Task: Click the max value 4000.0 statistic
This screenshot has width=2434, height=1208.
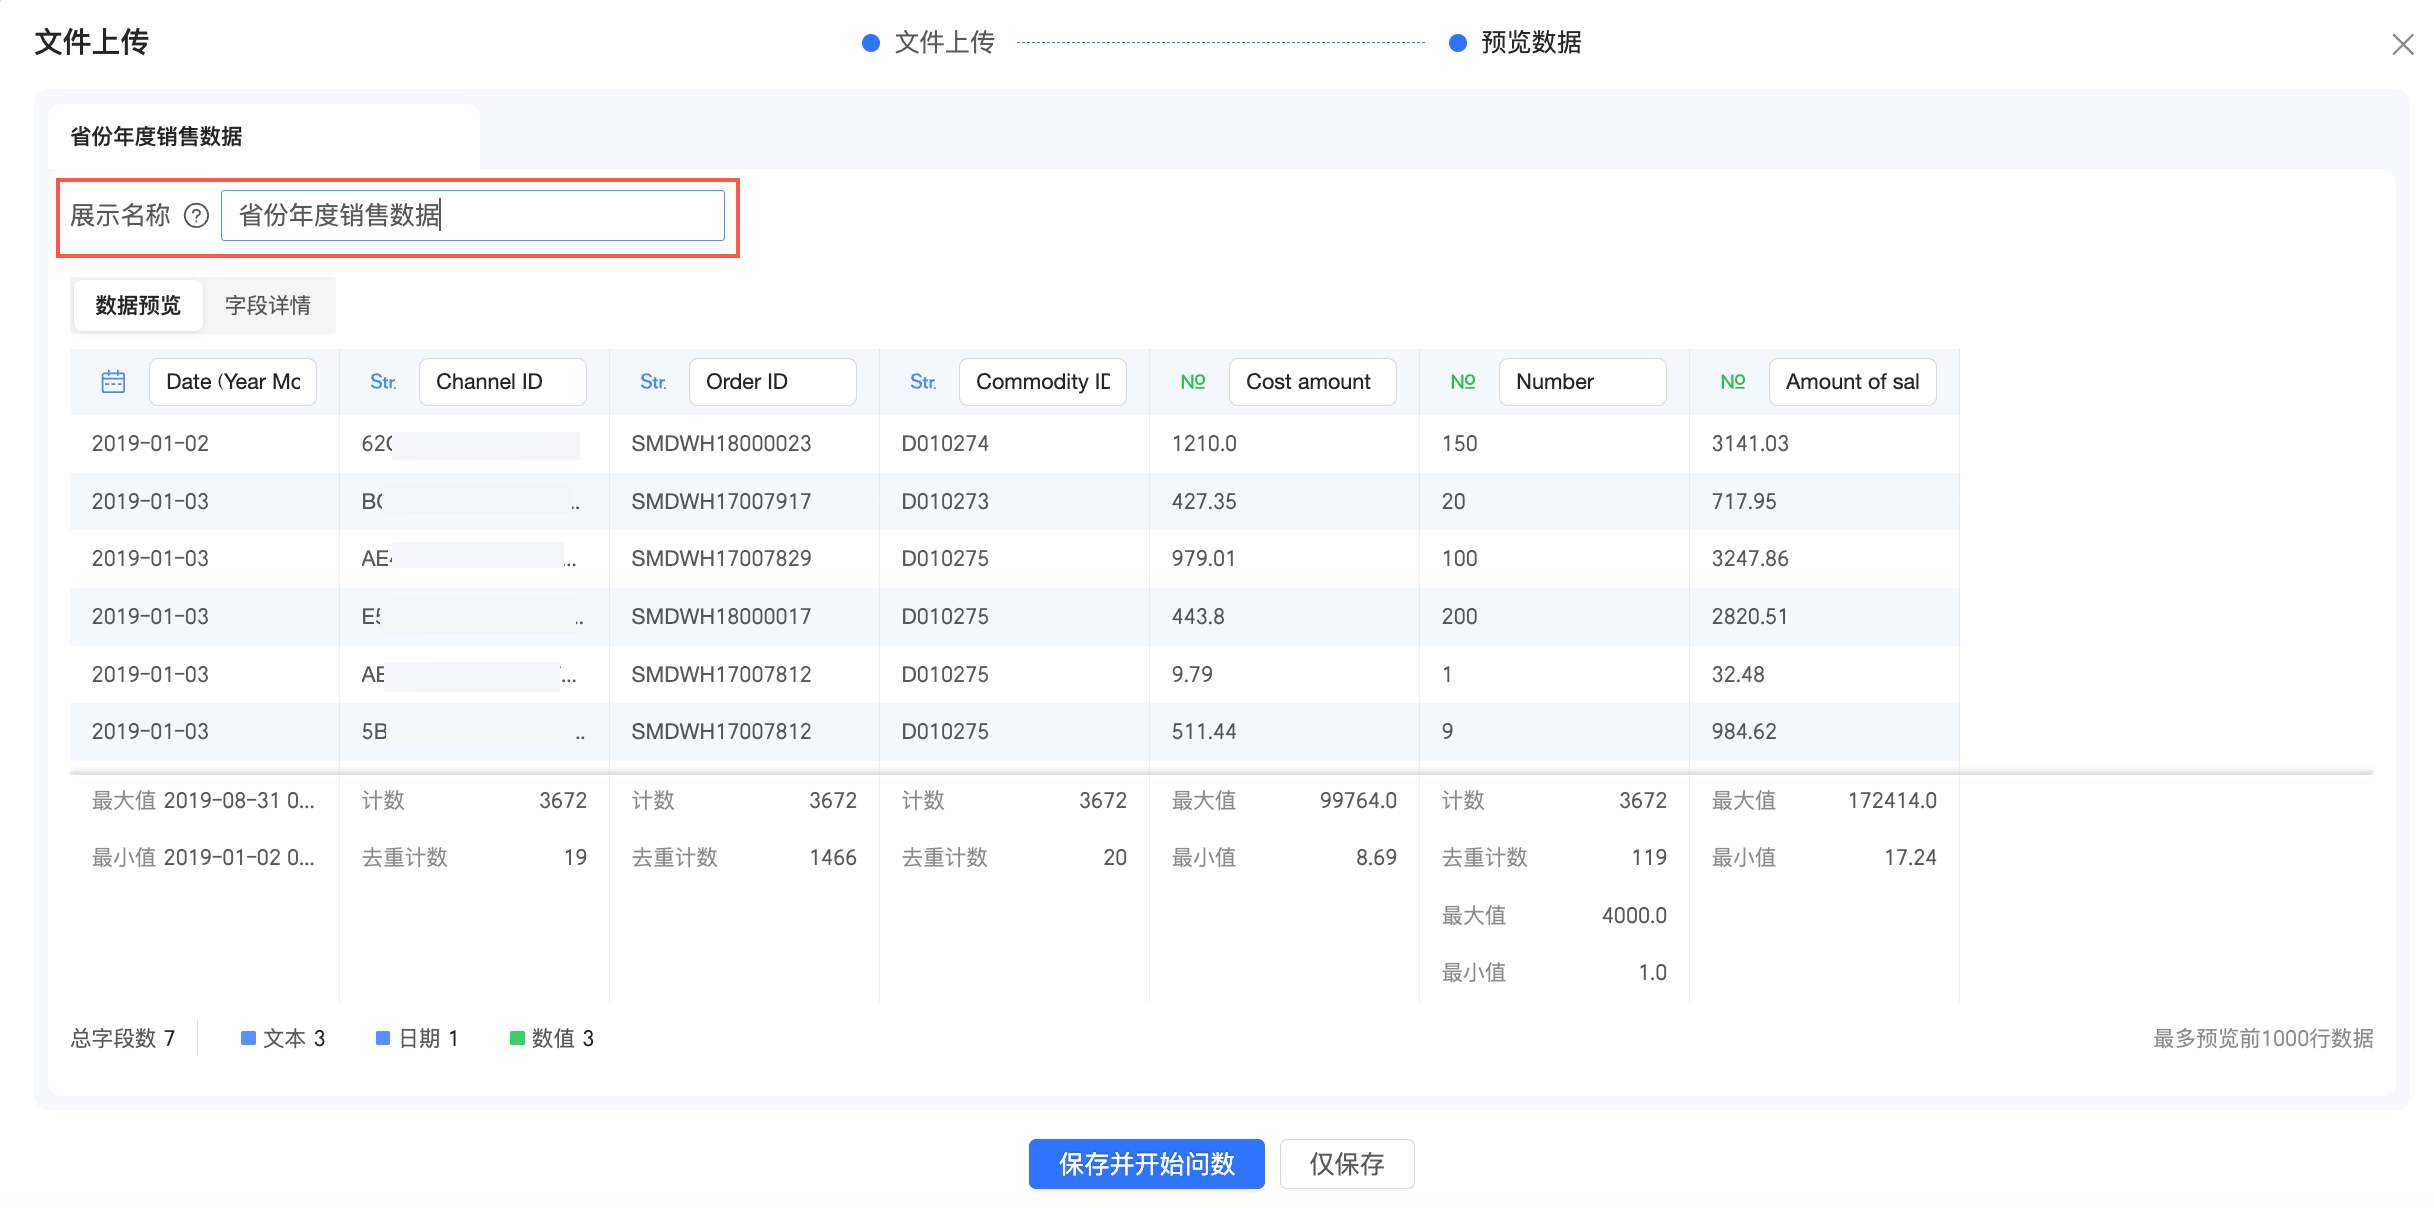Action: click(1634, 916)
